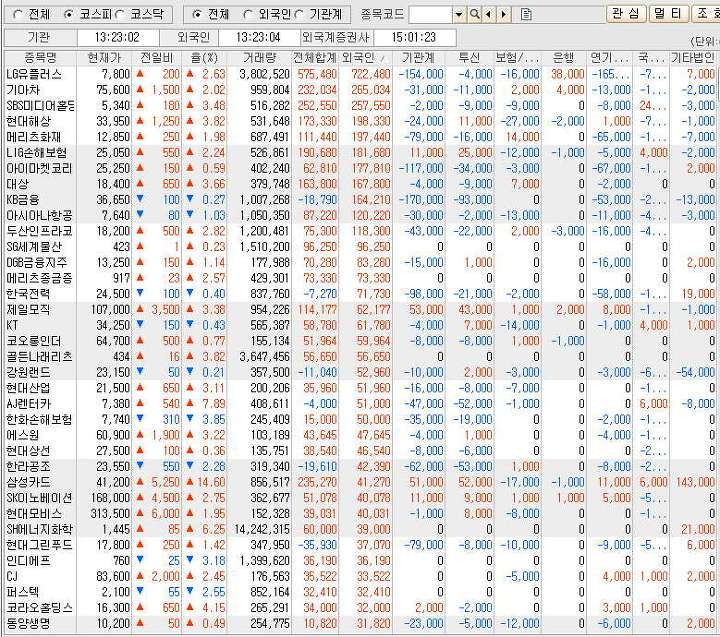
Task: Sort by the 기관계 column header
Action: tap(418, 58)
